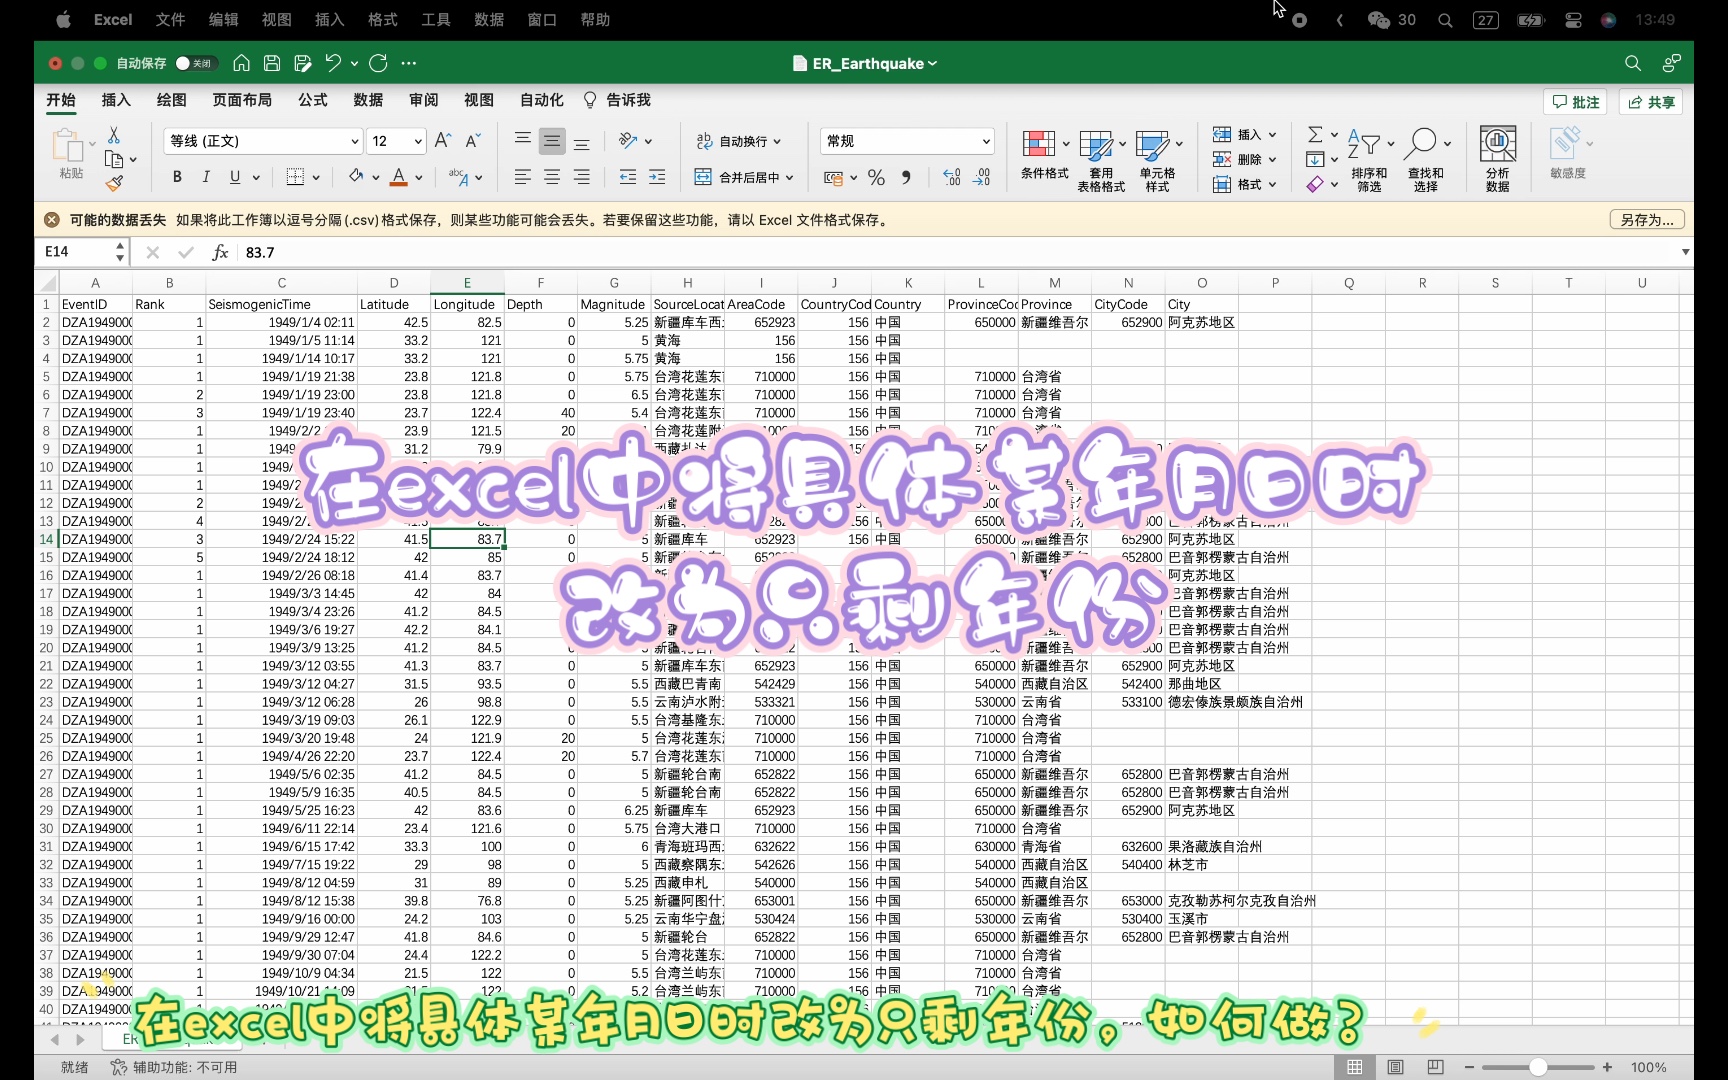Open Sort and Filter (排序和筛选)
Image resolution: width=1728 pixels, height=1080 pixels.
(1369, 158)
